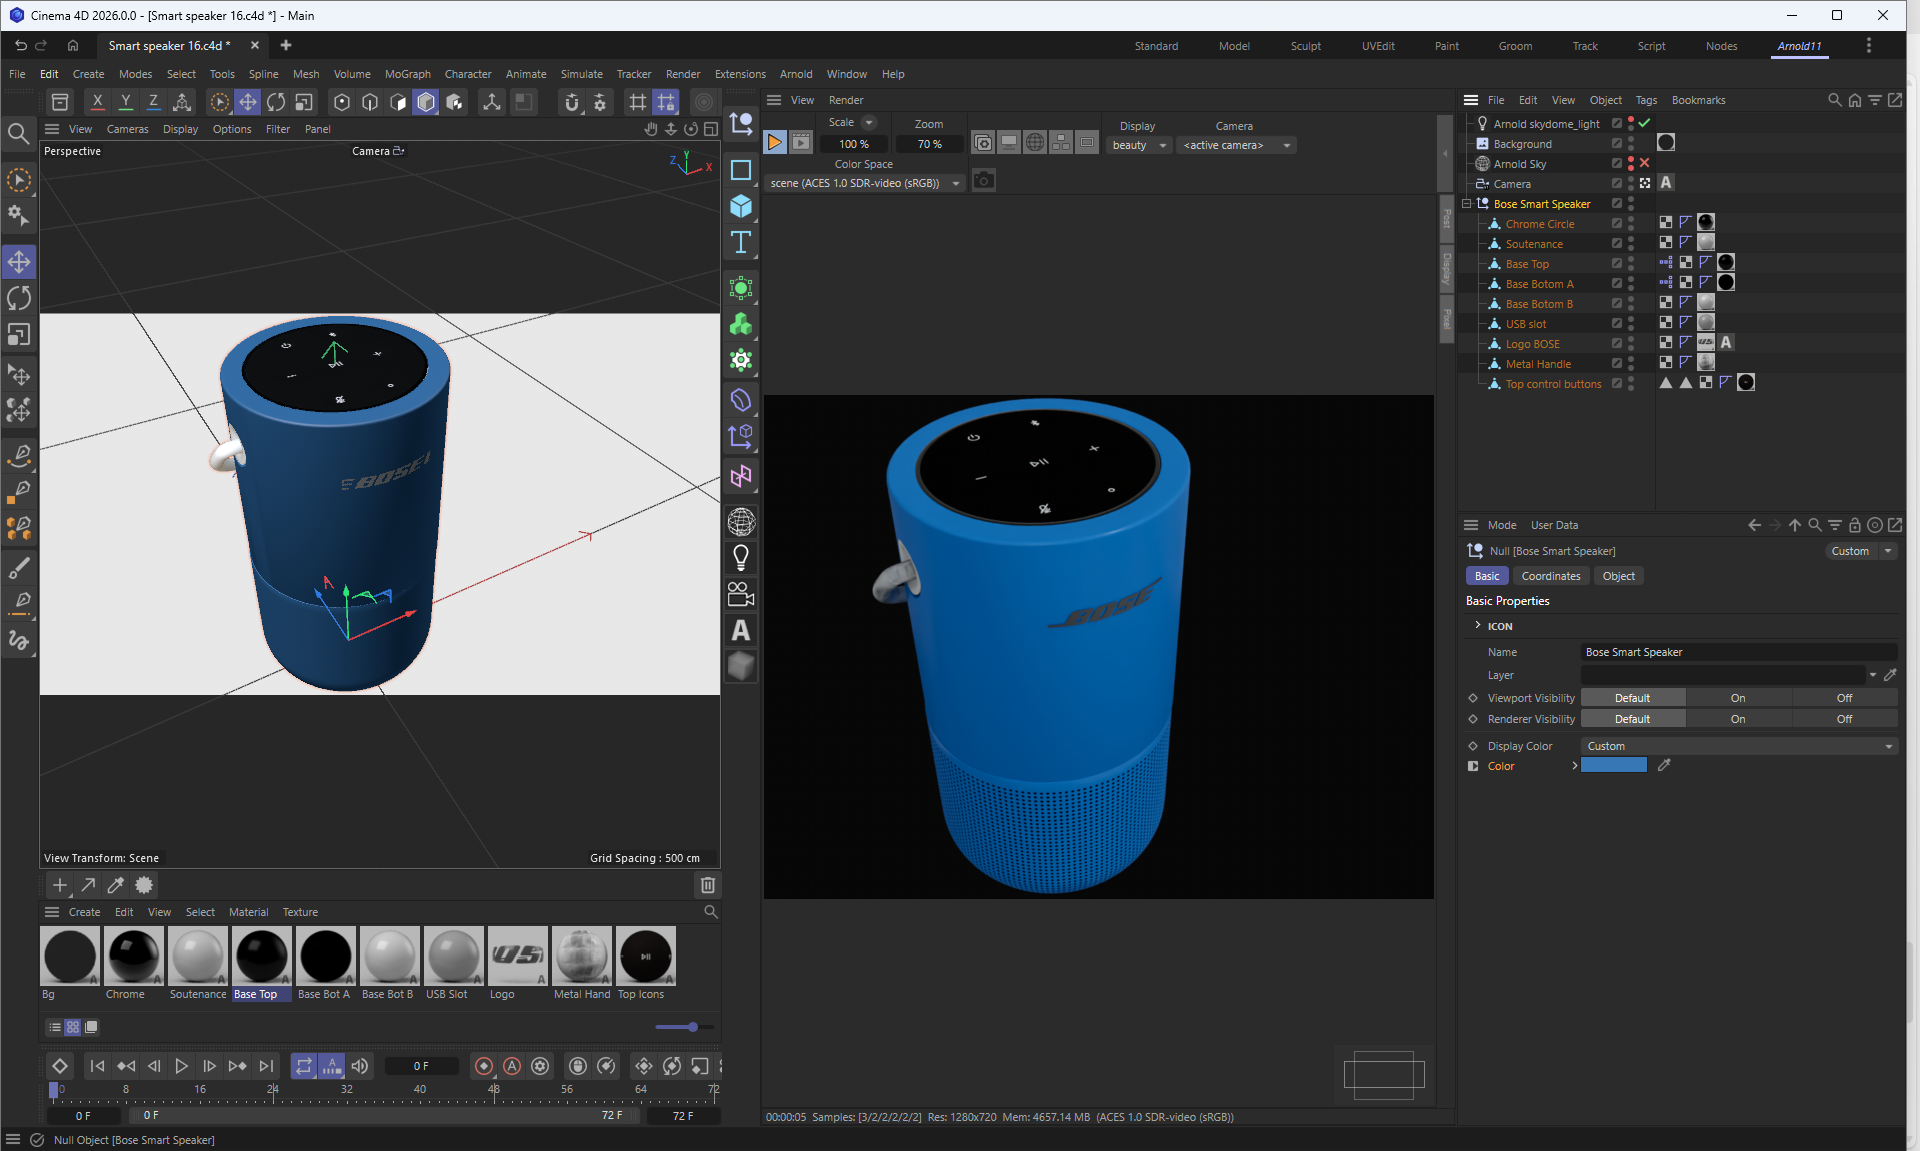Delete material using trash icon
Viewport: 1920px width, 1151px height.
click(x=707, y=885)
